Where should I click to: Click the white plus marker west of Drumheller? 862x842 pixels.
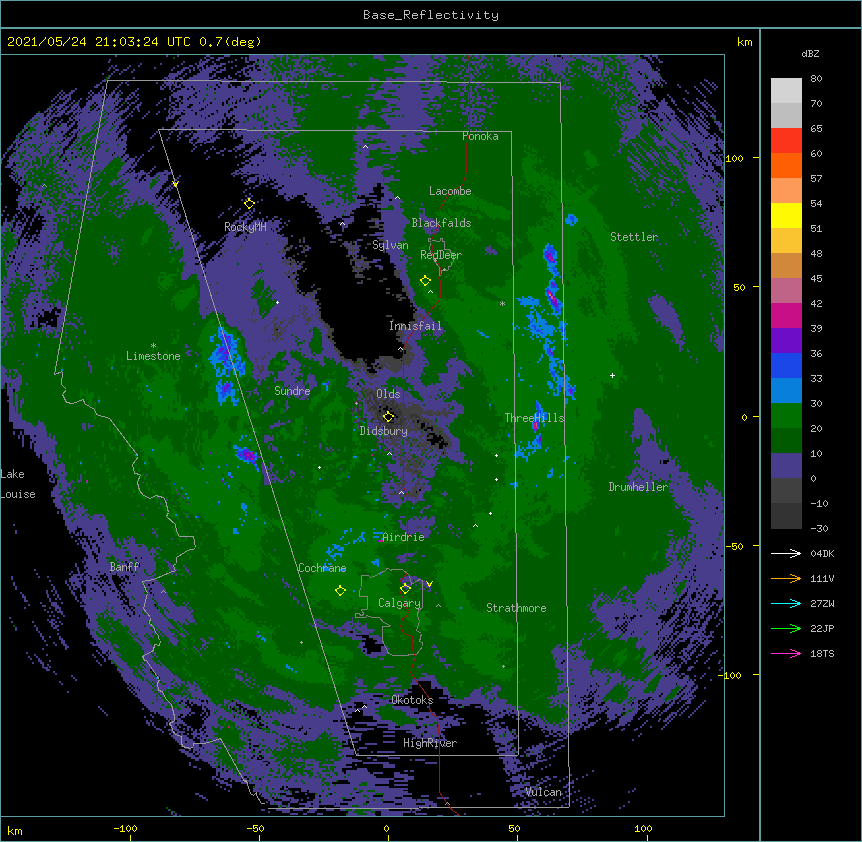pos(612,375)
